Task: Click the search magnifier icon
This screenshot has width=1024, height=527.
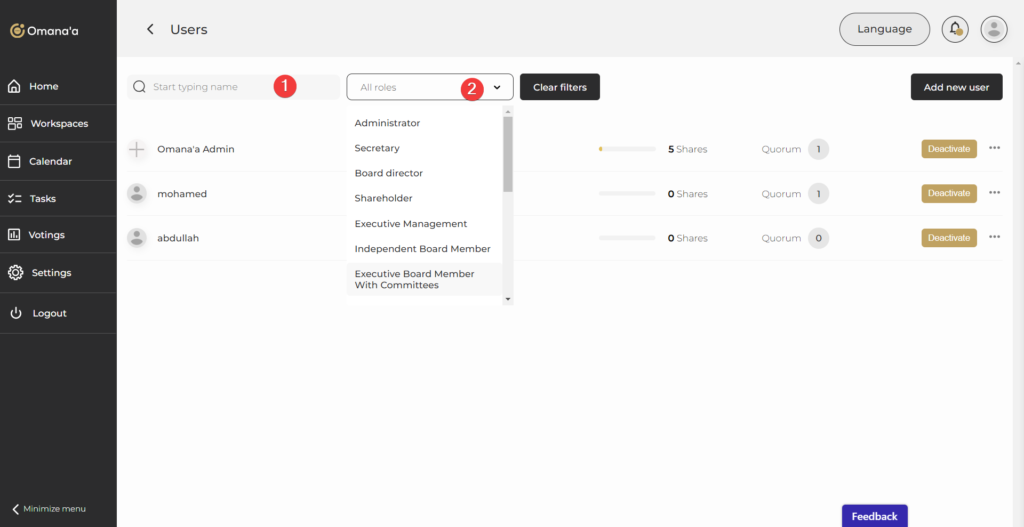Action: pyautogui.click(x=139, y=87)
